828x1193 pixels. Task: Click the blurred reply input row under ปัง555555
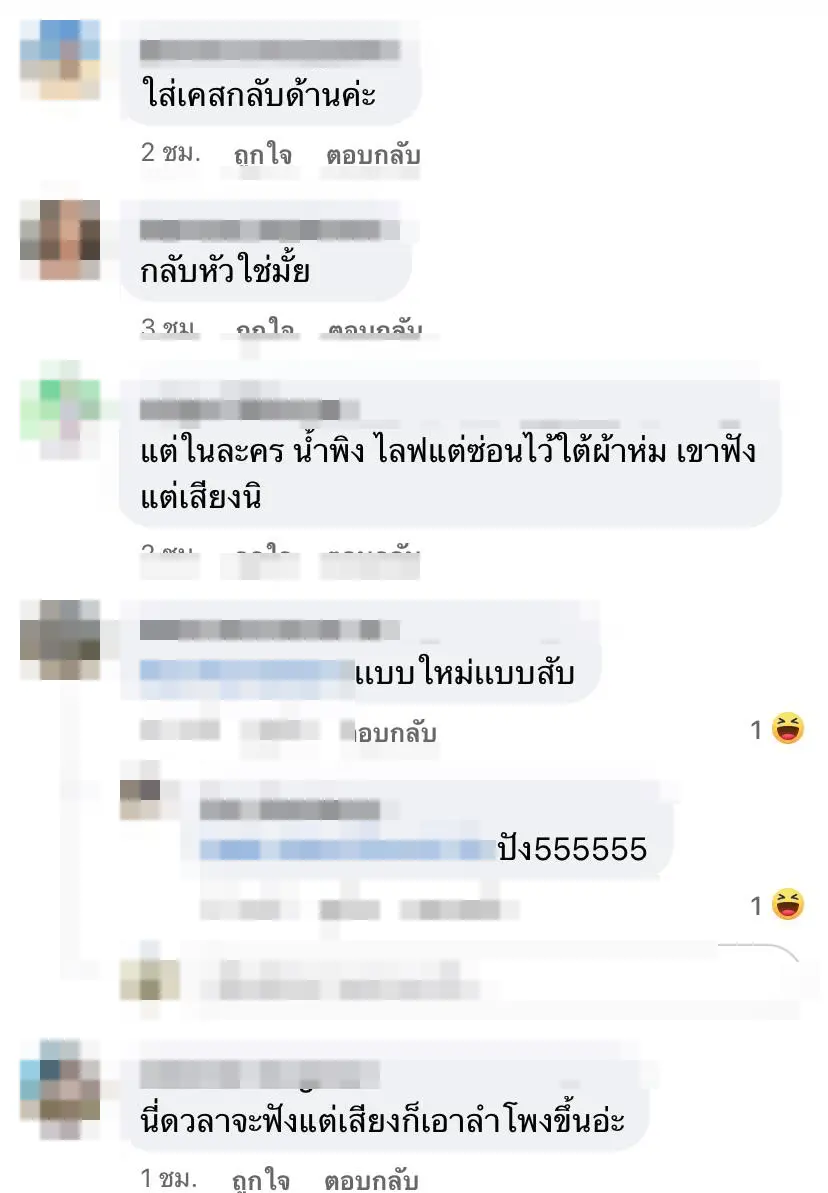coord(460,980)
